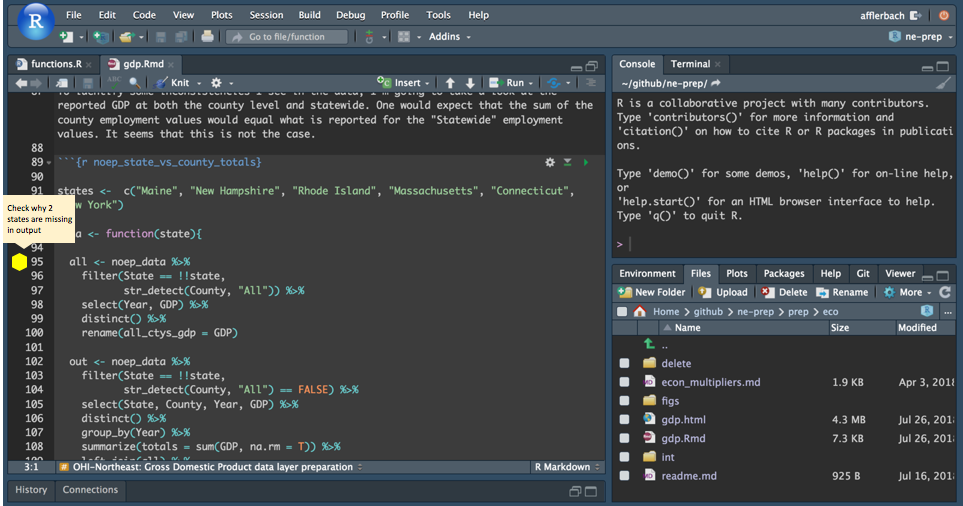Screen dimensions: 963x506
Task: Tick the checkbox for readme.md
Action: pos(624,475)
